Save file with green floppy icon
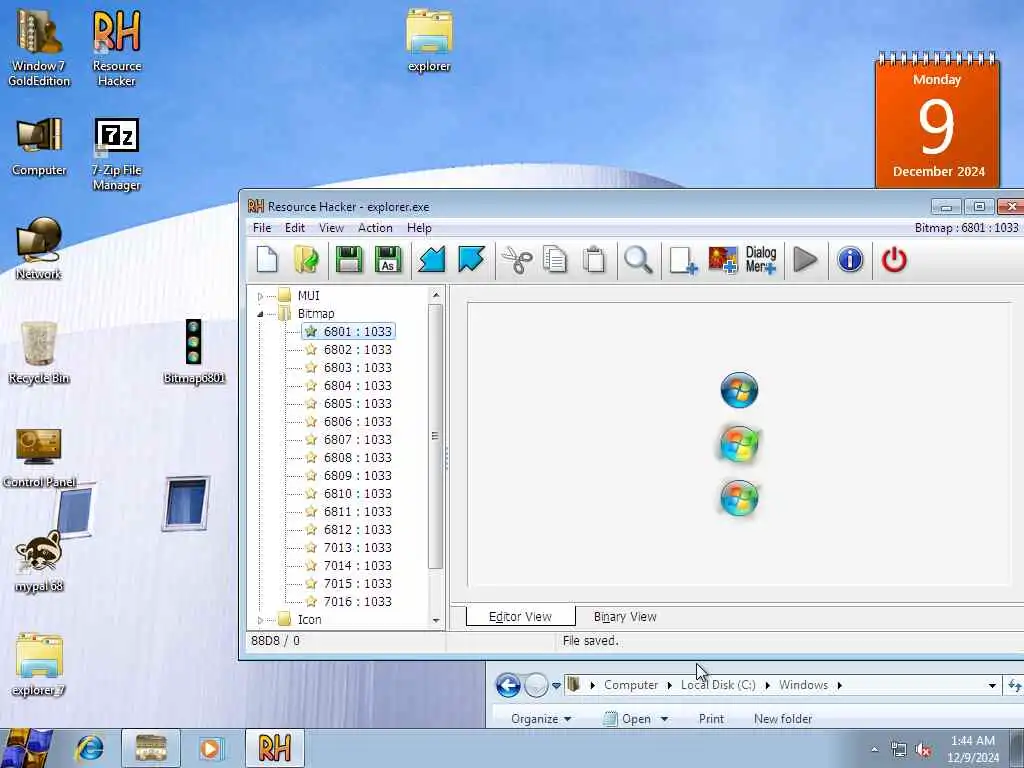The height and width of the screenshot is (768, 1024). click(x=349, y=260)
